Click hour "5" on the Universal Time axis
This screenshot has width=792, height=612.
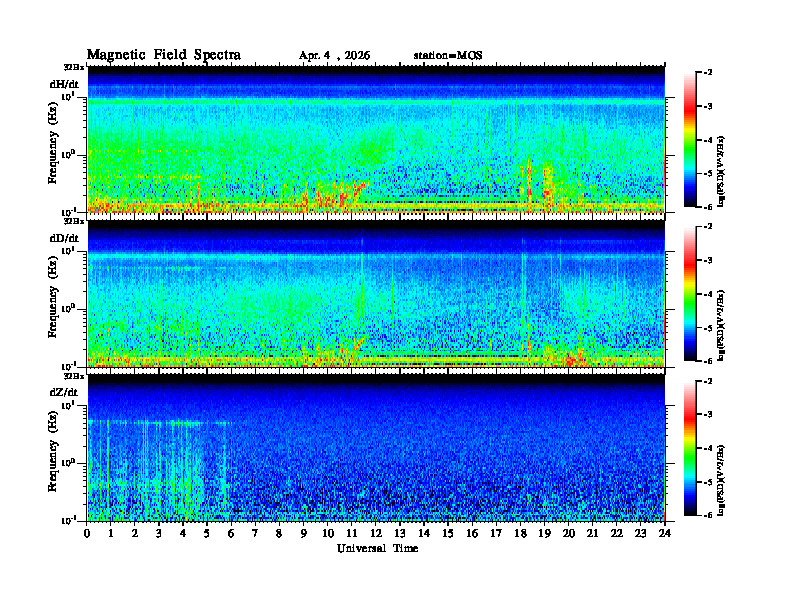click(x=207, y=533)
